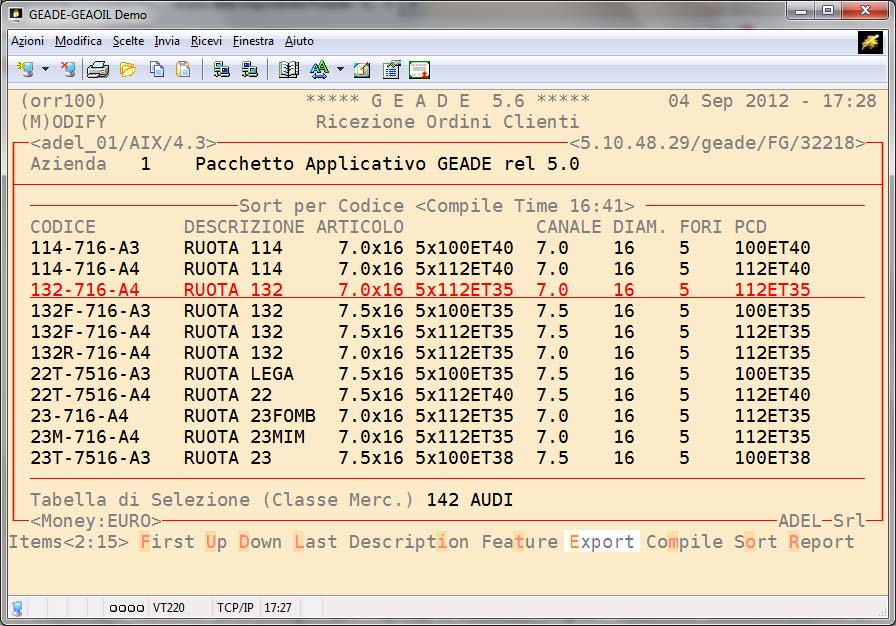Select the Report command in terminal
The height and width of the screenshot is (626, 896).
(x=821, y=542)
